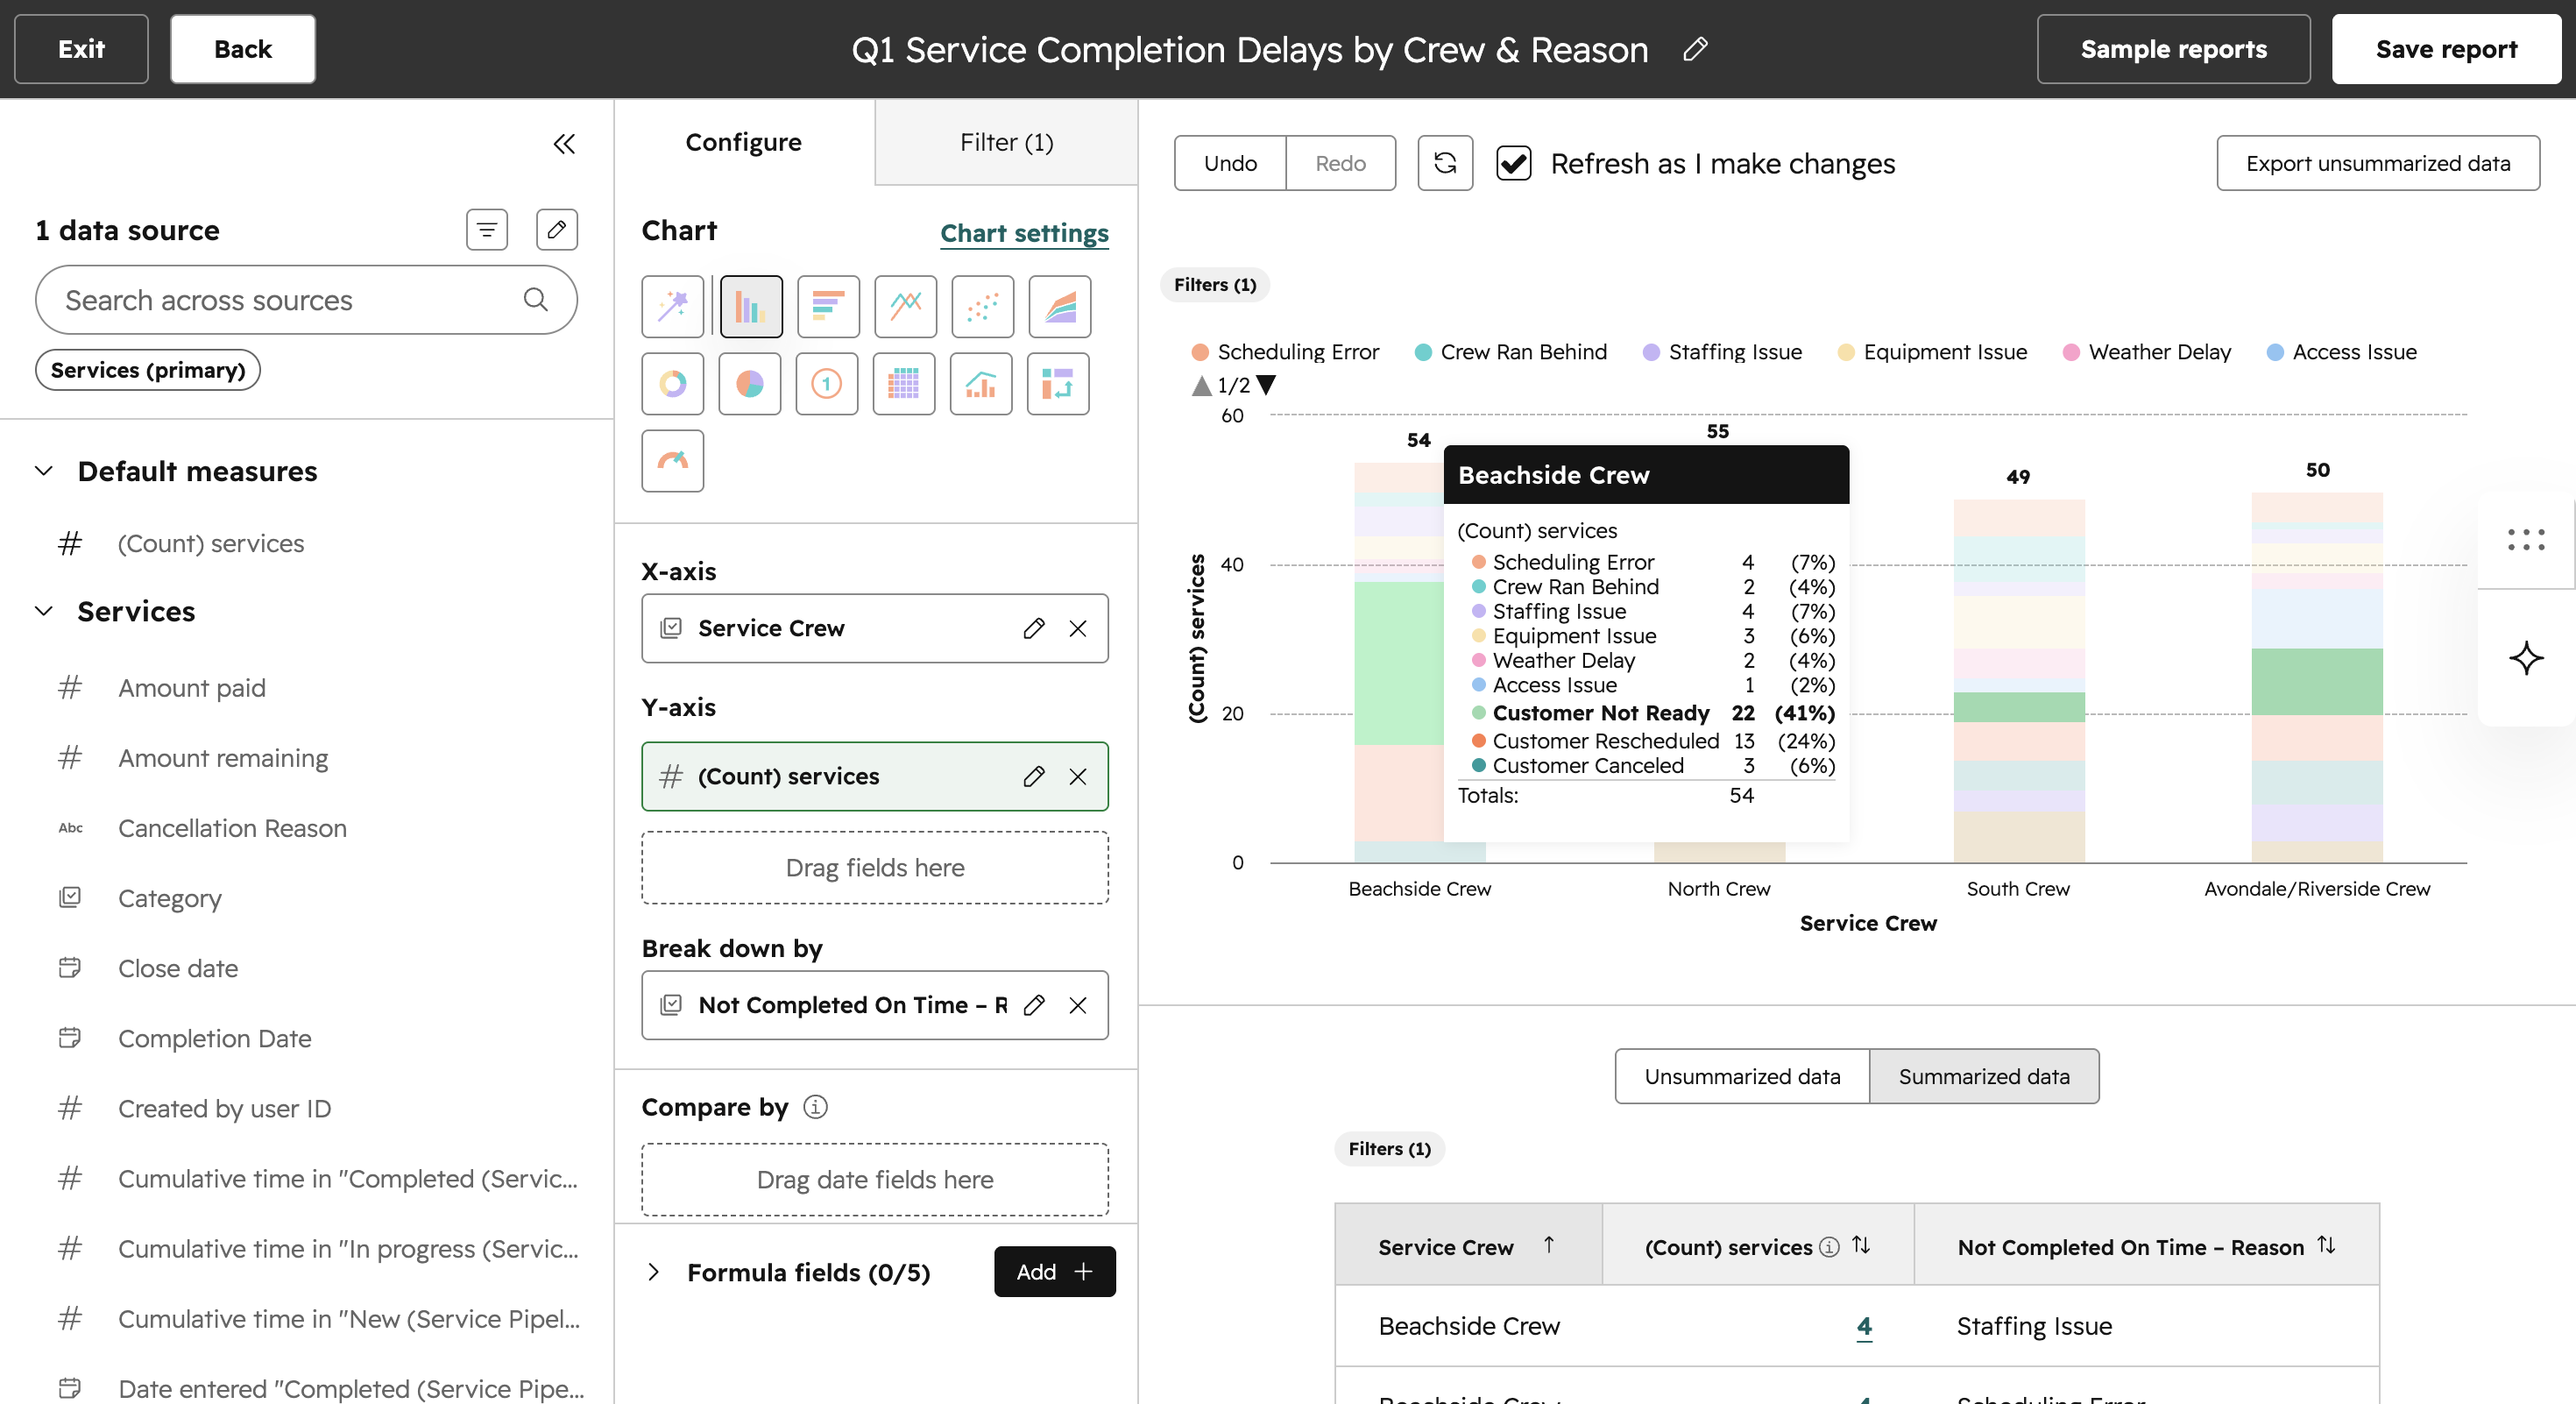Toggle Weather Delay legend series
This screenshot has height=1404, width=2576.
[x=2147, y=352]
